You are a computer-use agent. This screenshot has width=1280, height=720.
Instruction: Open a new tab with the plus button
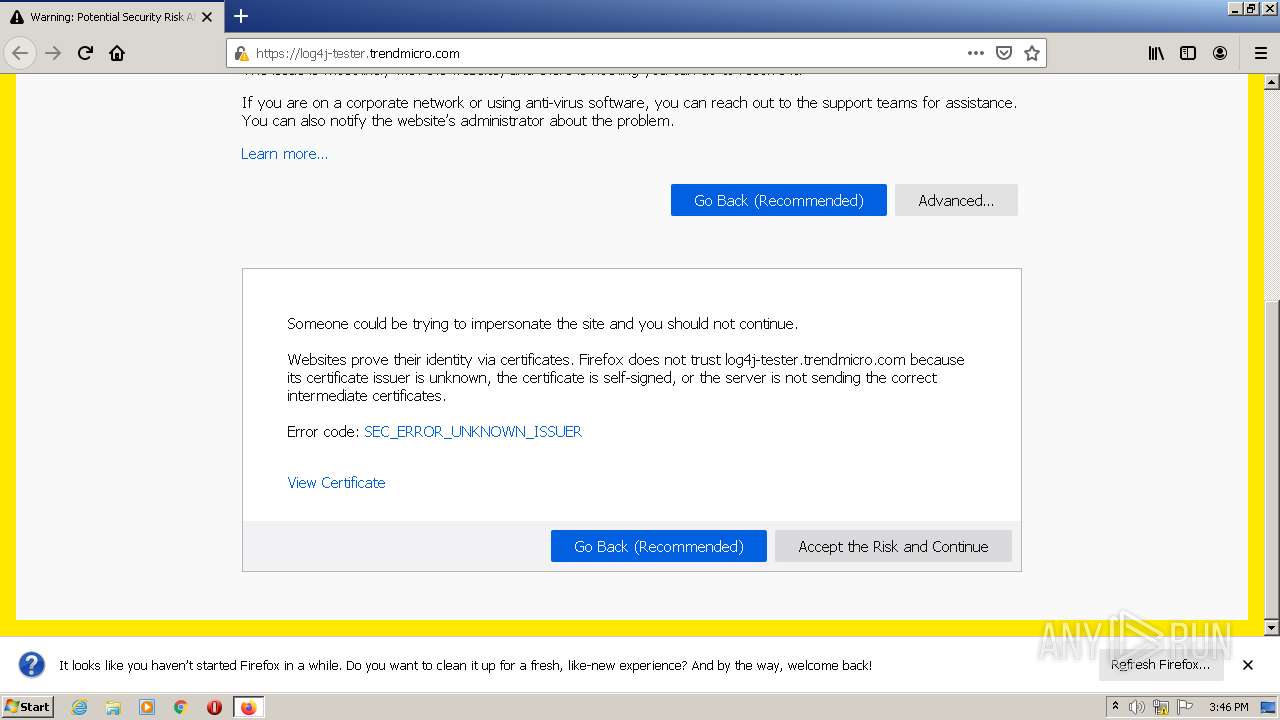[241, 16]
